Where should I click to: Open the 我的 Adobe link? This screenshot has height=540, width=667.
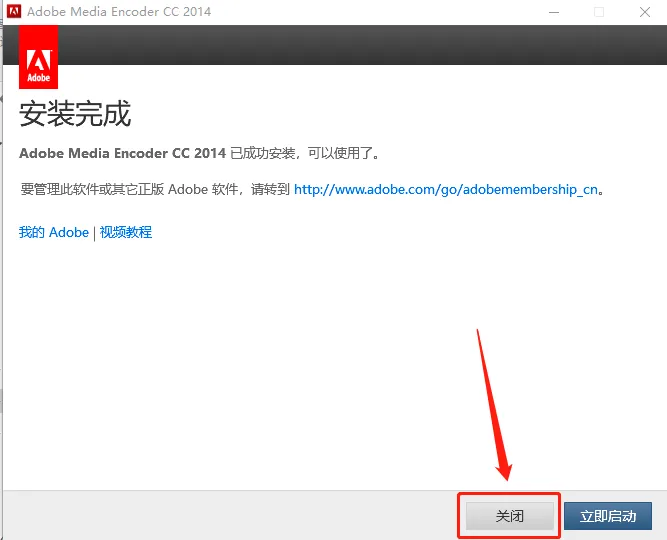pyautogui.click(x=54, y=232)
